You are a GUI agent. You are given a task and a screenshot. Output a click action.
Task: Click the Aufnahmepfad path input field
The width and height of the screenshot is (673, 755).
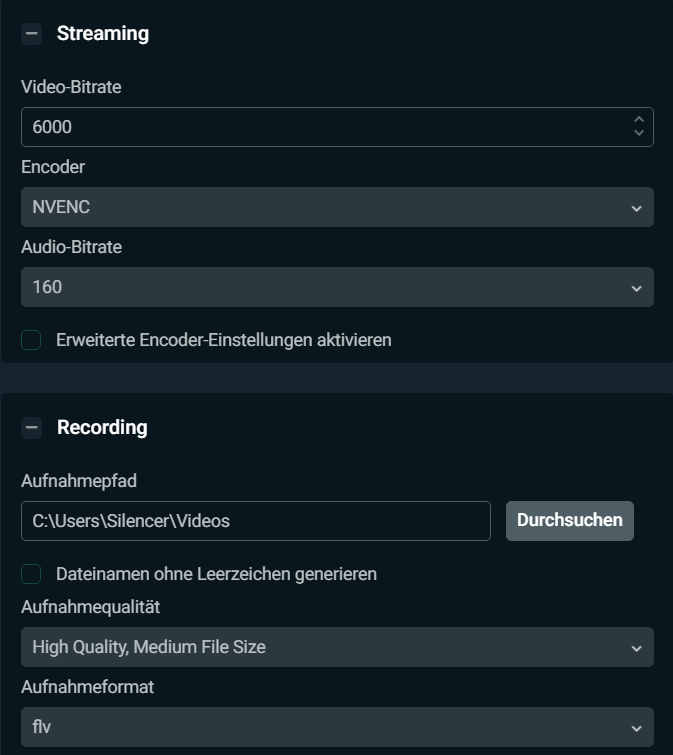[x=255, y=521]
